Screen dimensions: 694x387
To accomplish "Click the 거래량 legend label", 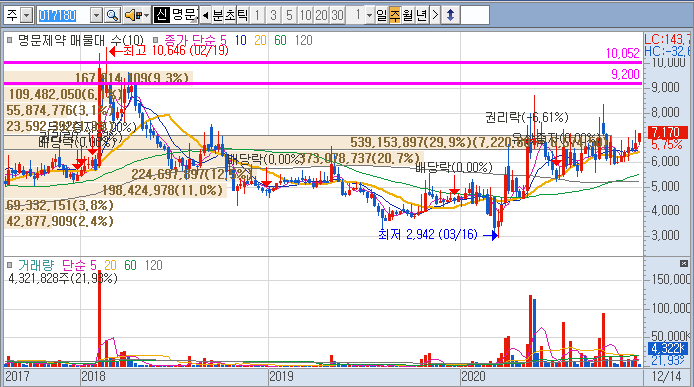I will 36,265.
